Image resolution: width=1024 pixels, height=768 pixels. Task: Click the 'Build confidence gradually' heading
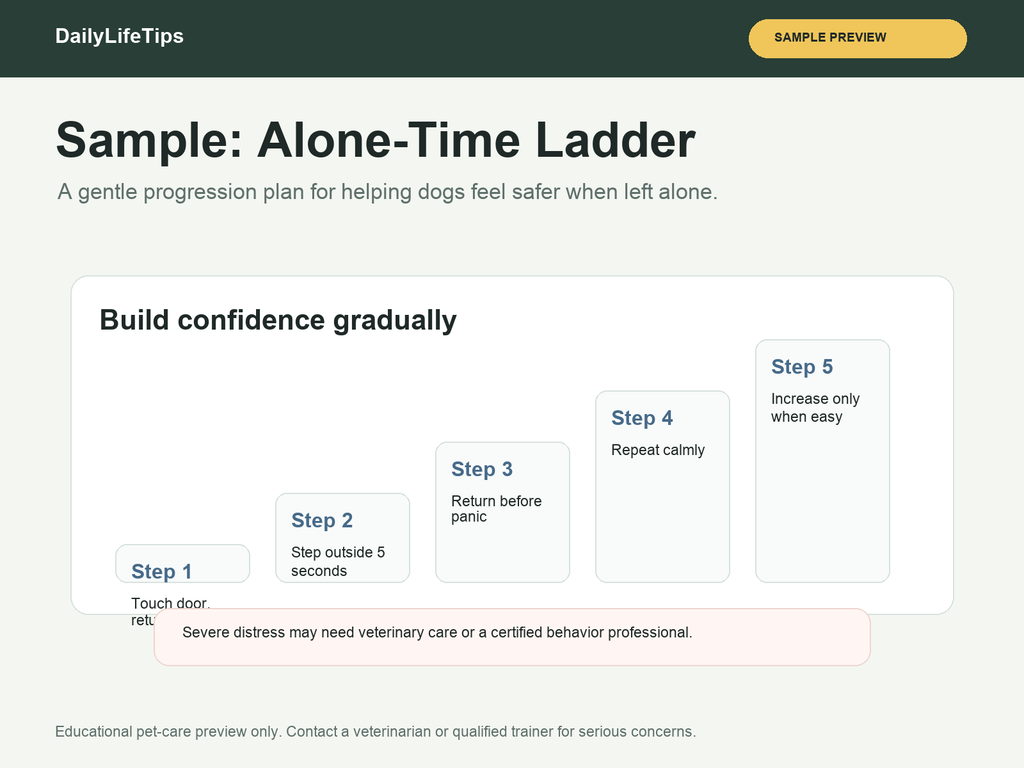pos(278,321)
